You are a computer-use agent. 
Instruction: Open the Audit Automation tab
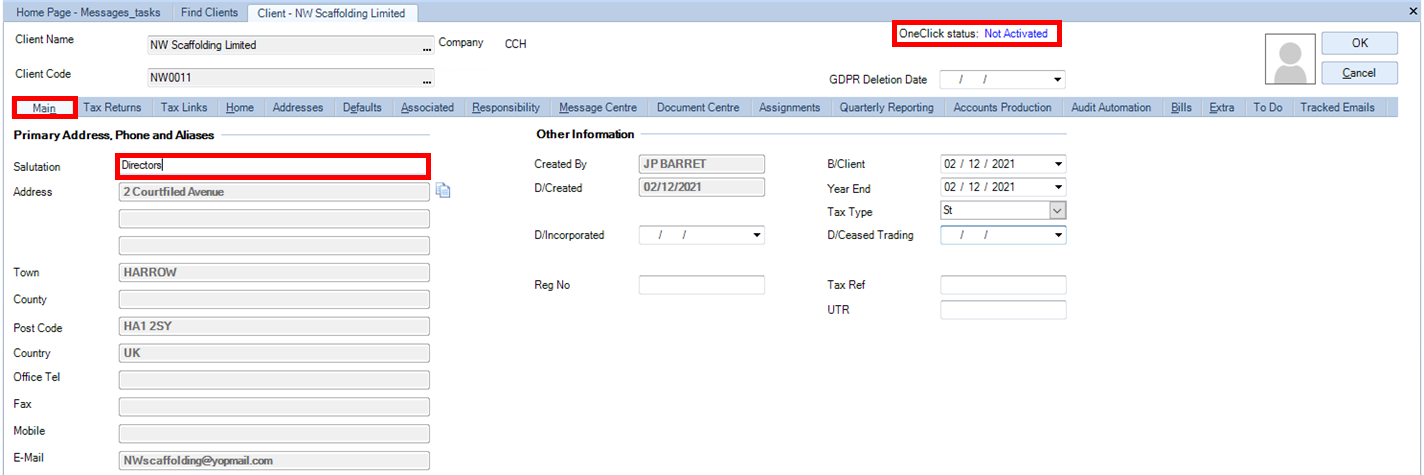point(1111,107)
